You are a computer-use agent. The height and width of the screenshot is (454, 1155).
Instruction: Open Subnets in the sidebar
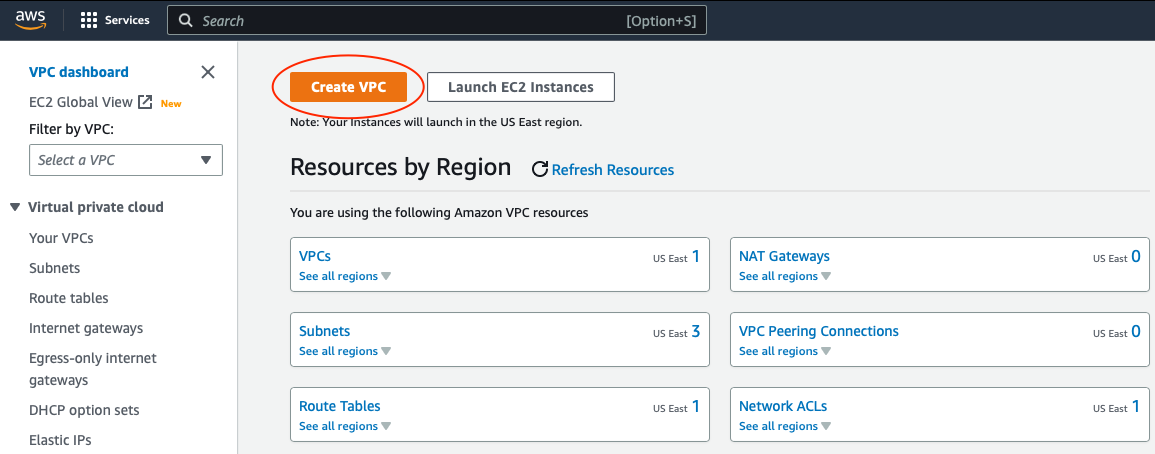[x=55, y=268]
